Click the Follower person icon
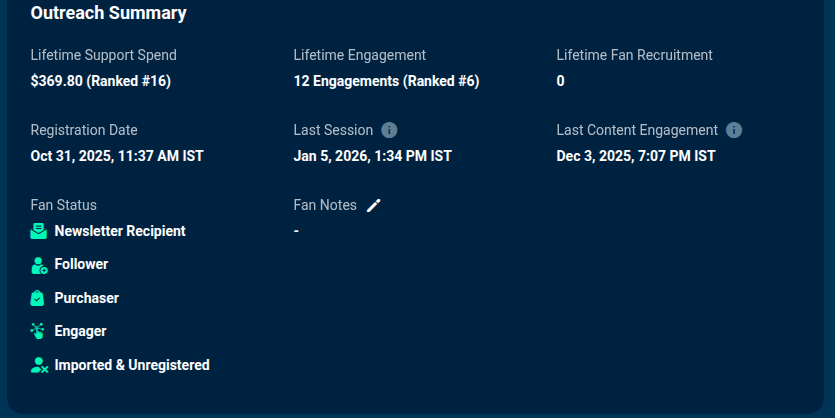The height and width of the screenshot is (418, 835). pyautogui.click(x=39, y=265)
